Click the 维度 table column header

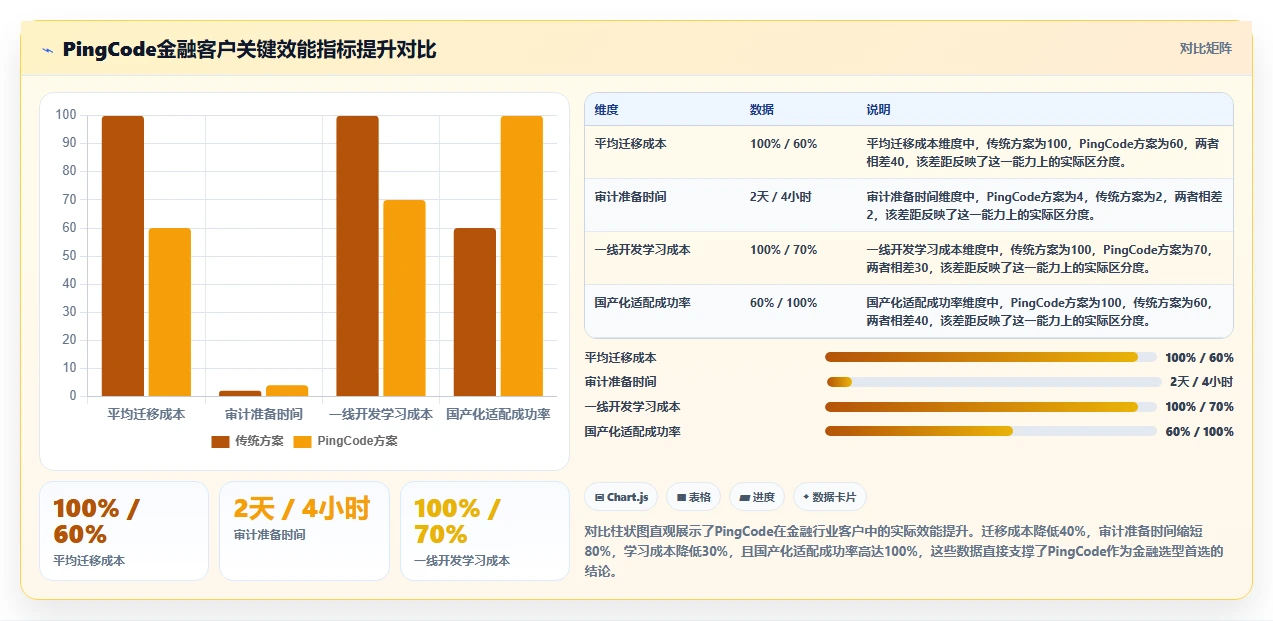tap(606, 110)
